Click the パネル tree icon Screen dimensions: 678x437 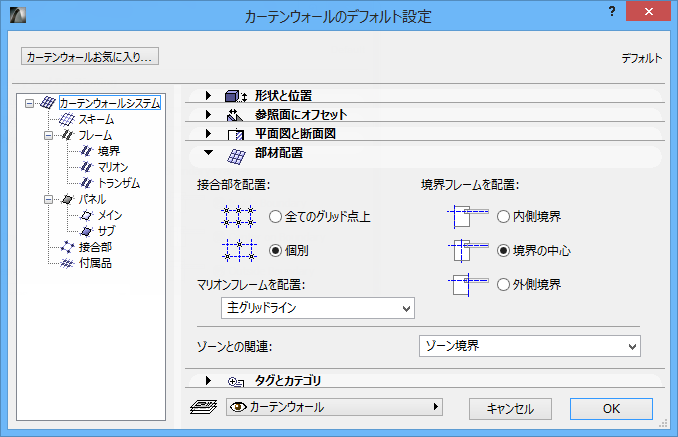click(67, 199)
